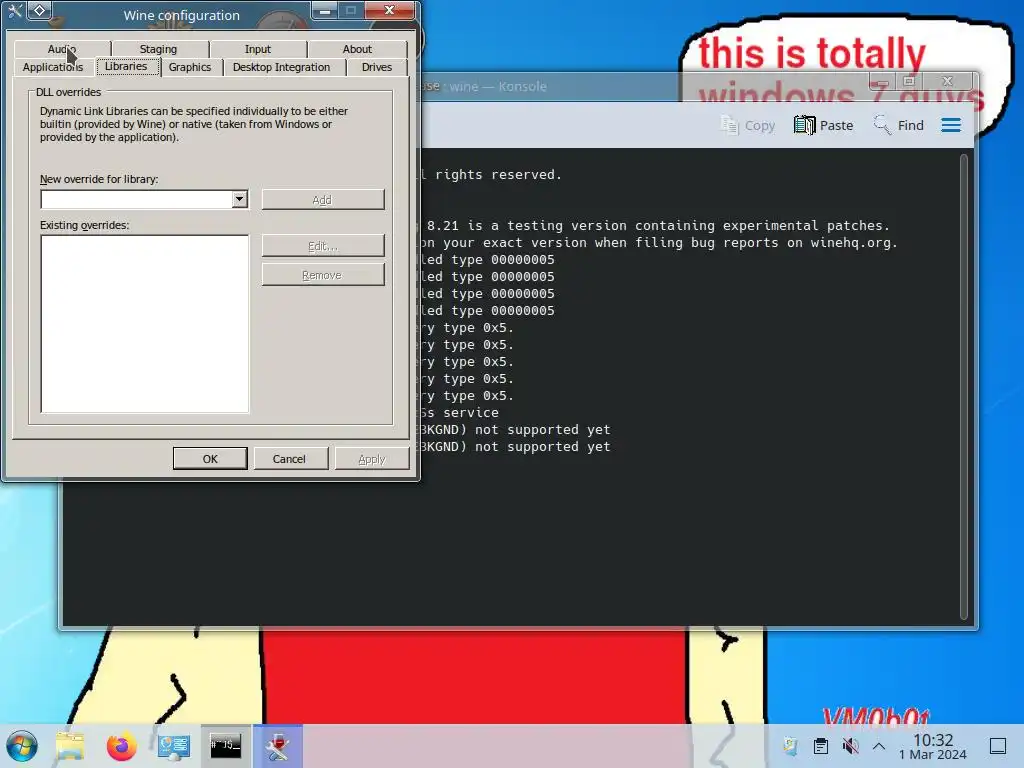Switch to Konsole terminal in taskbar
The image size is (1024, 768).
pos(225,746)
